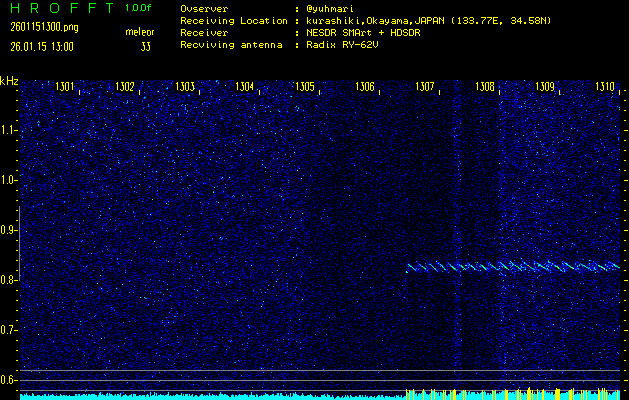Click the meteor label
The image size is (629, 400).
pos(140,32)
